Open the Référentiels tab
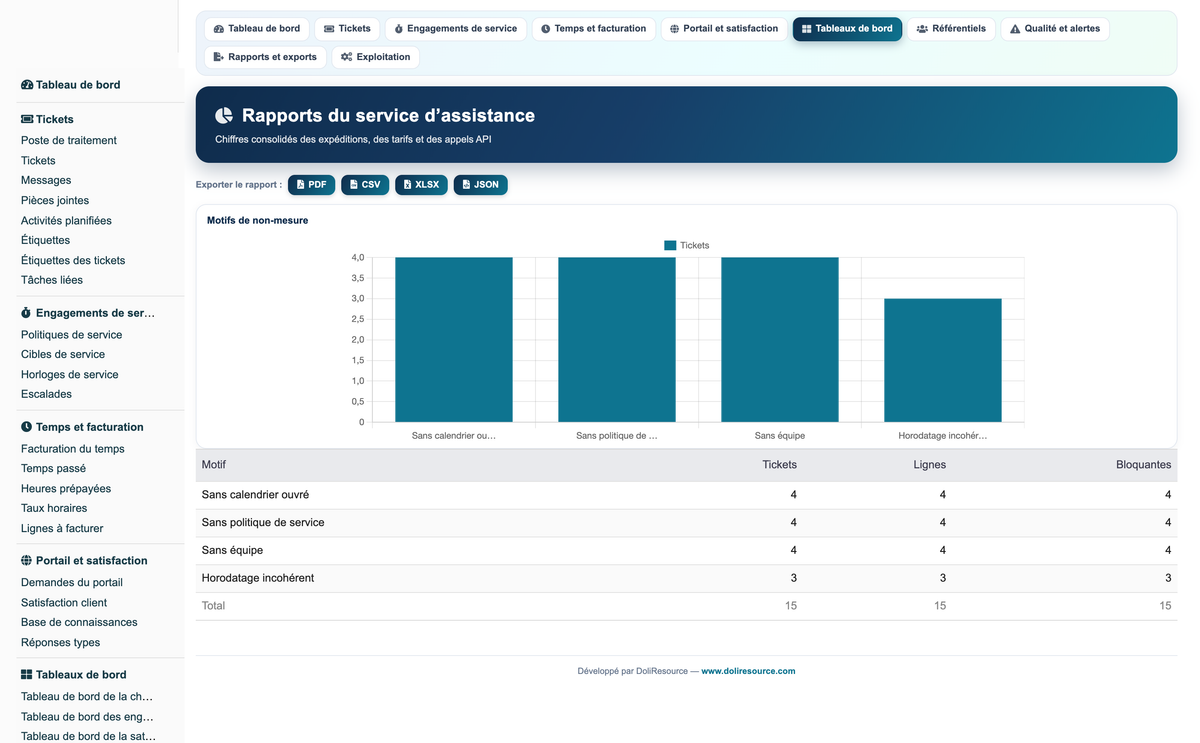This screenshot has height=743, width=1200. point(951,29)
